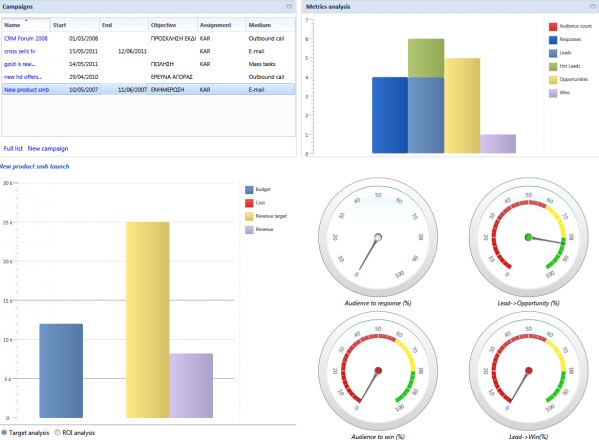599x440 pixels.
Task: Sort by the Medium column header
Action: 270,25
